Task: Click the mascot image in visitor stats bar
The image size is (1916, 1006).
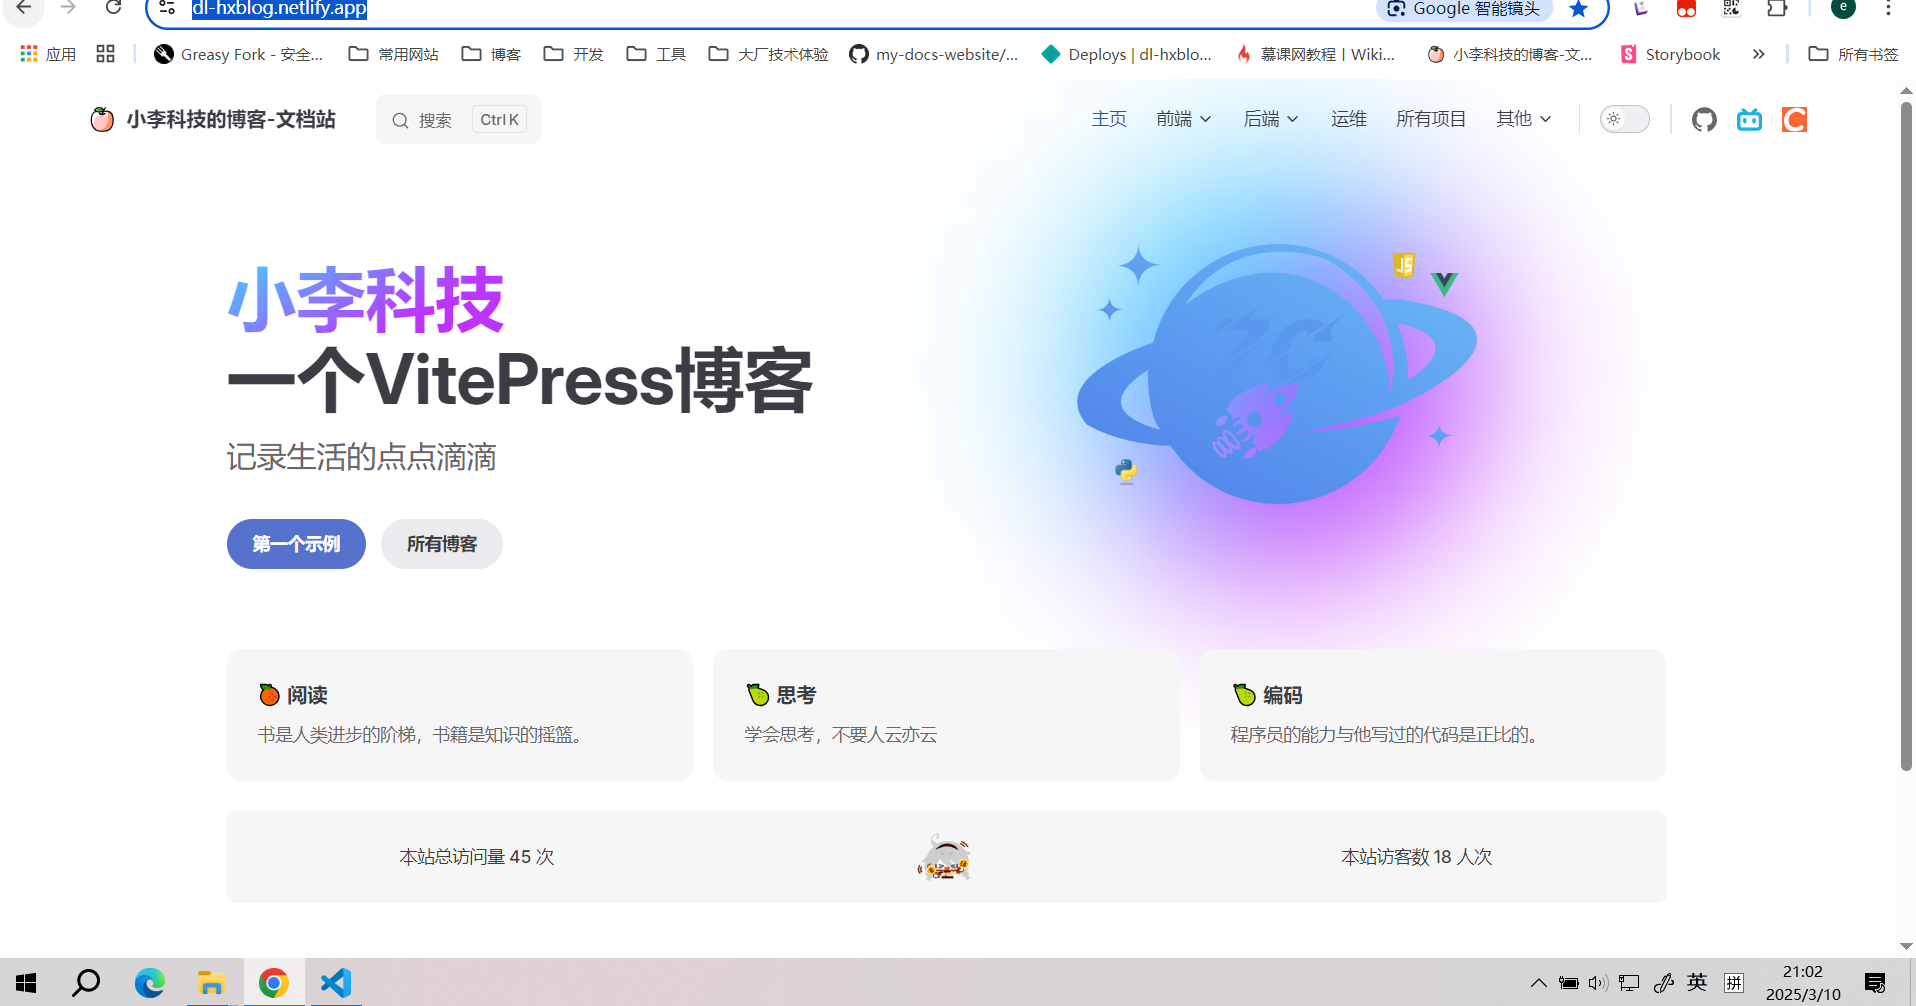Action: pos(945,857)
